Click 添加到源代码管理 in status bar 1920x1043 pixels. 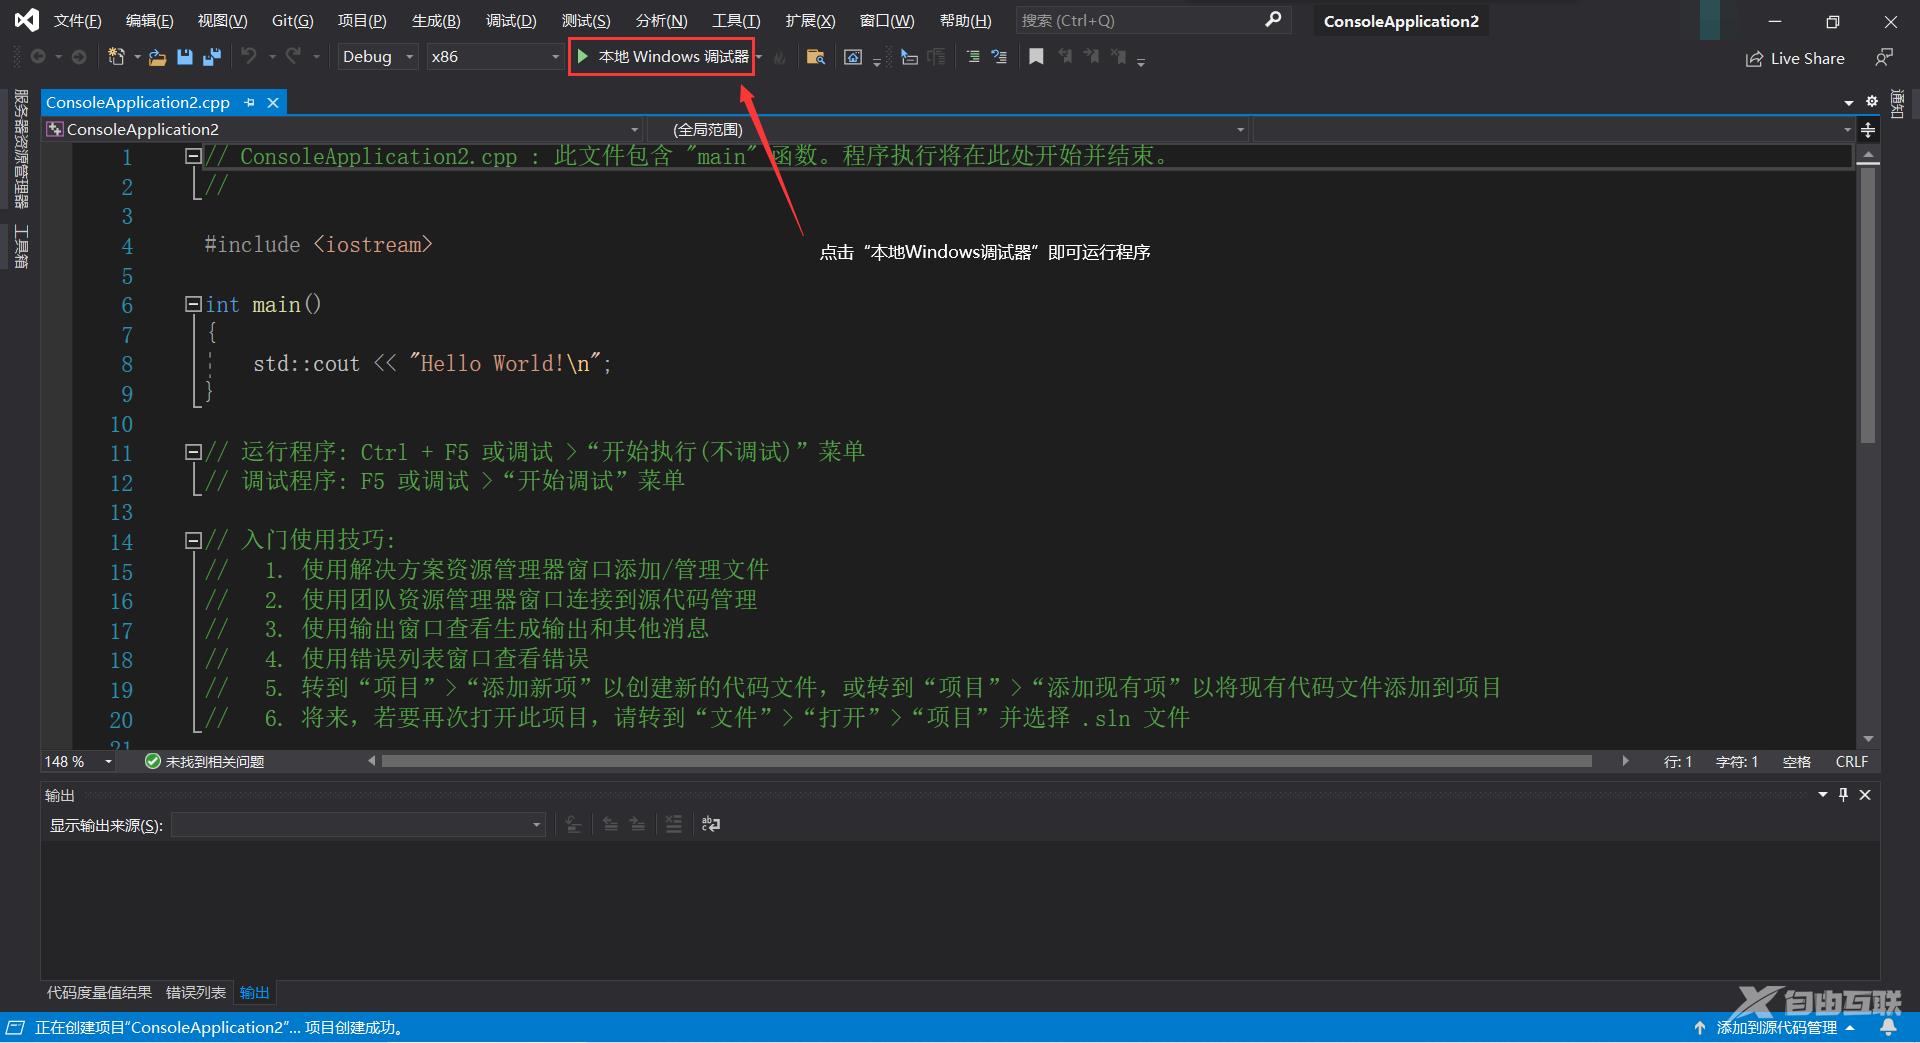pos(1775,1027)
